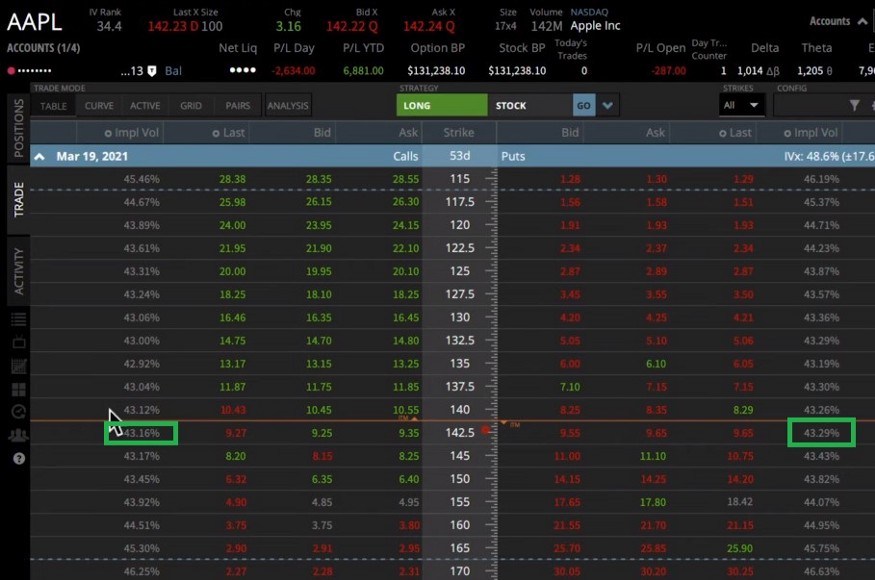Click circle icon on puts Impl Vol header
875x580 pixels.
coord(787,133)
